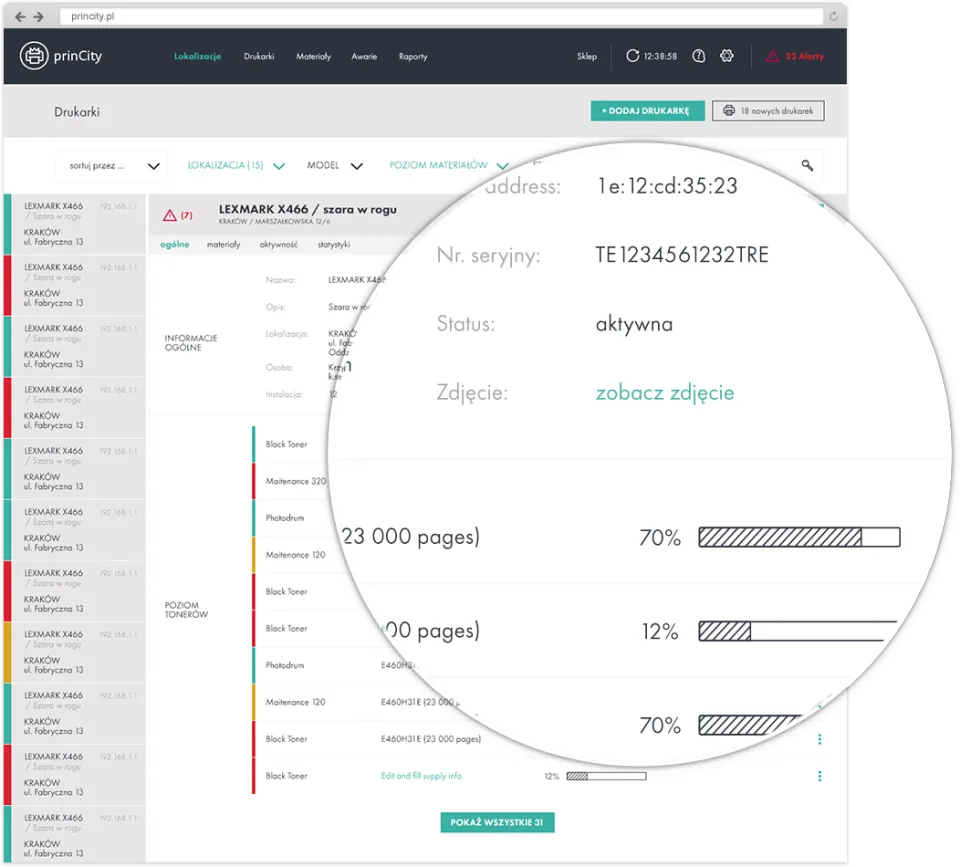Open the three-dot menu on the E460H31E Black Toner row

819,739
